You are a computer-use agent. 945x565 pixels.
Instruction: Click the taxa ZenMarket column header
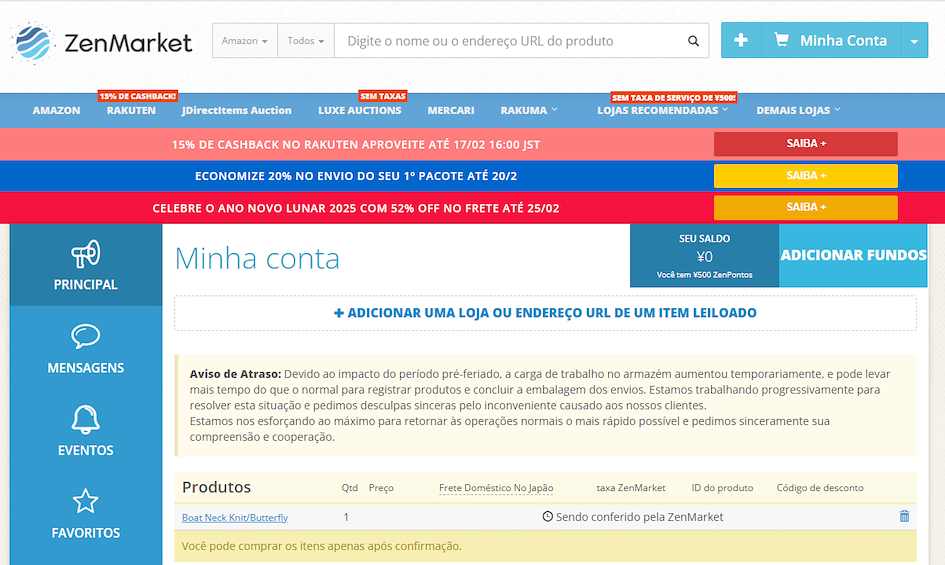pyautogui.click(x=631, y=488)
